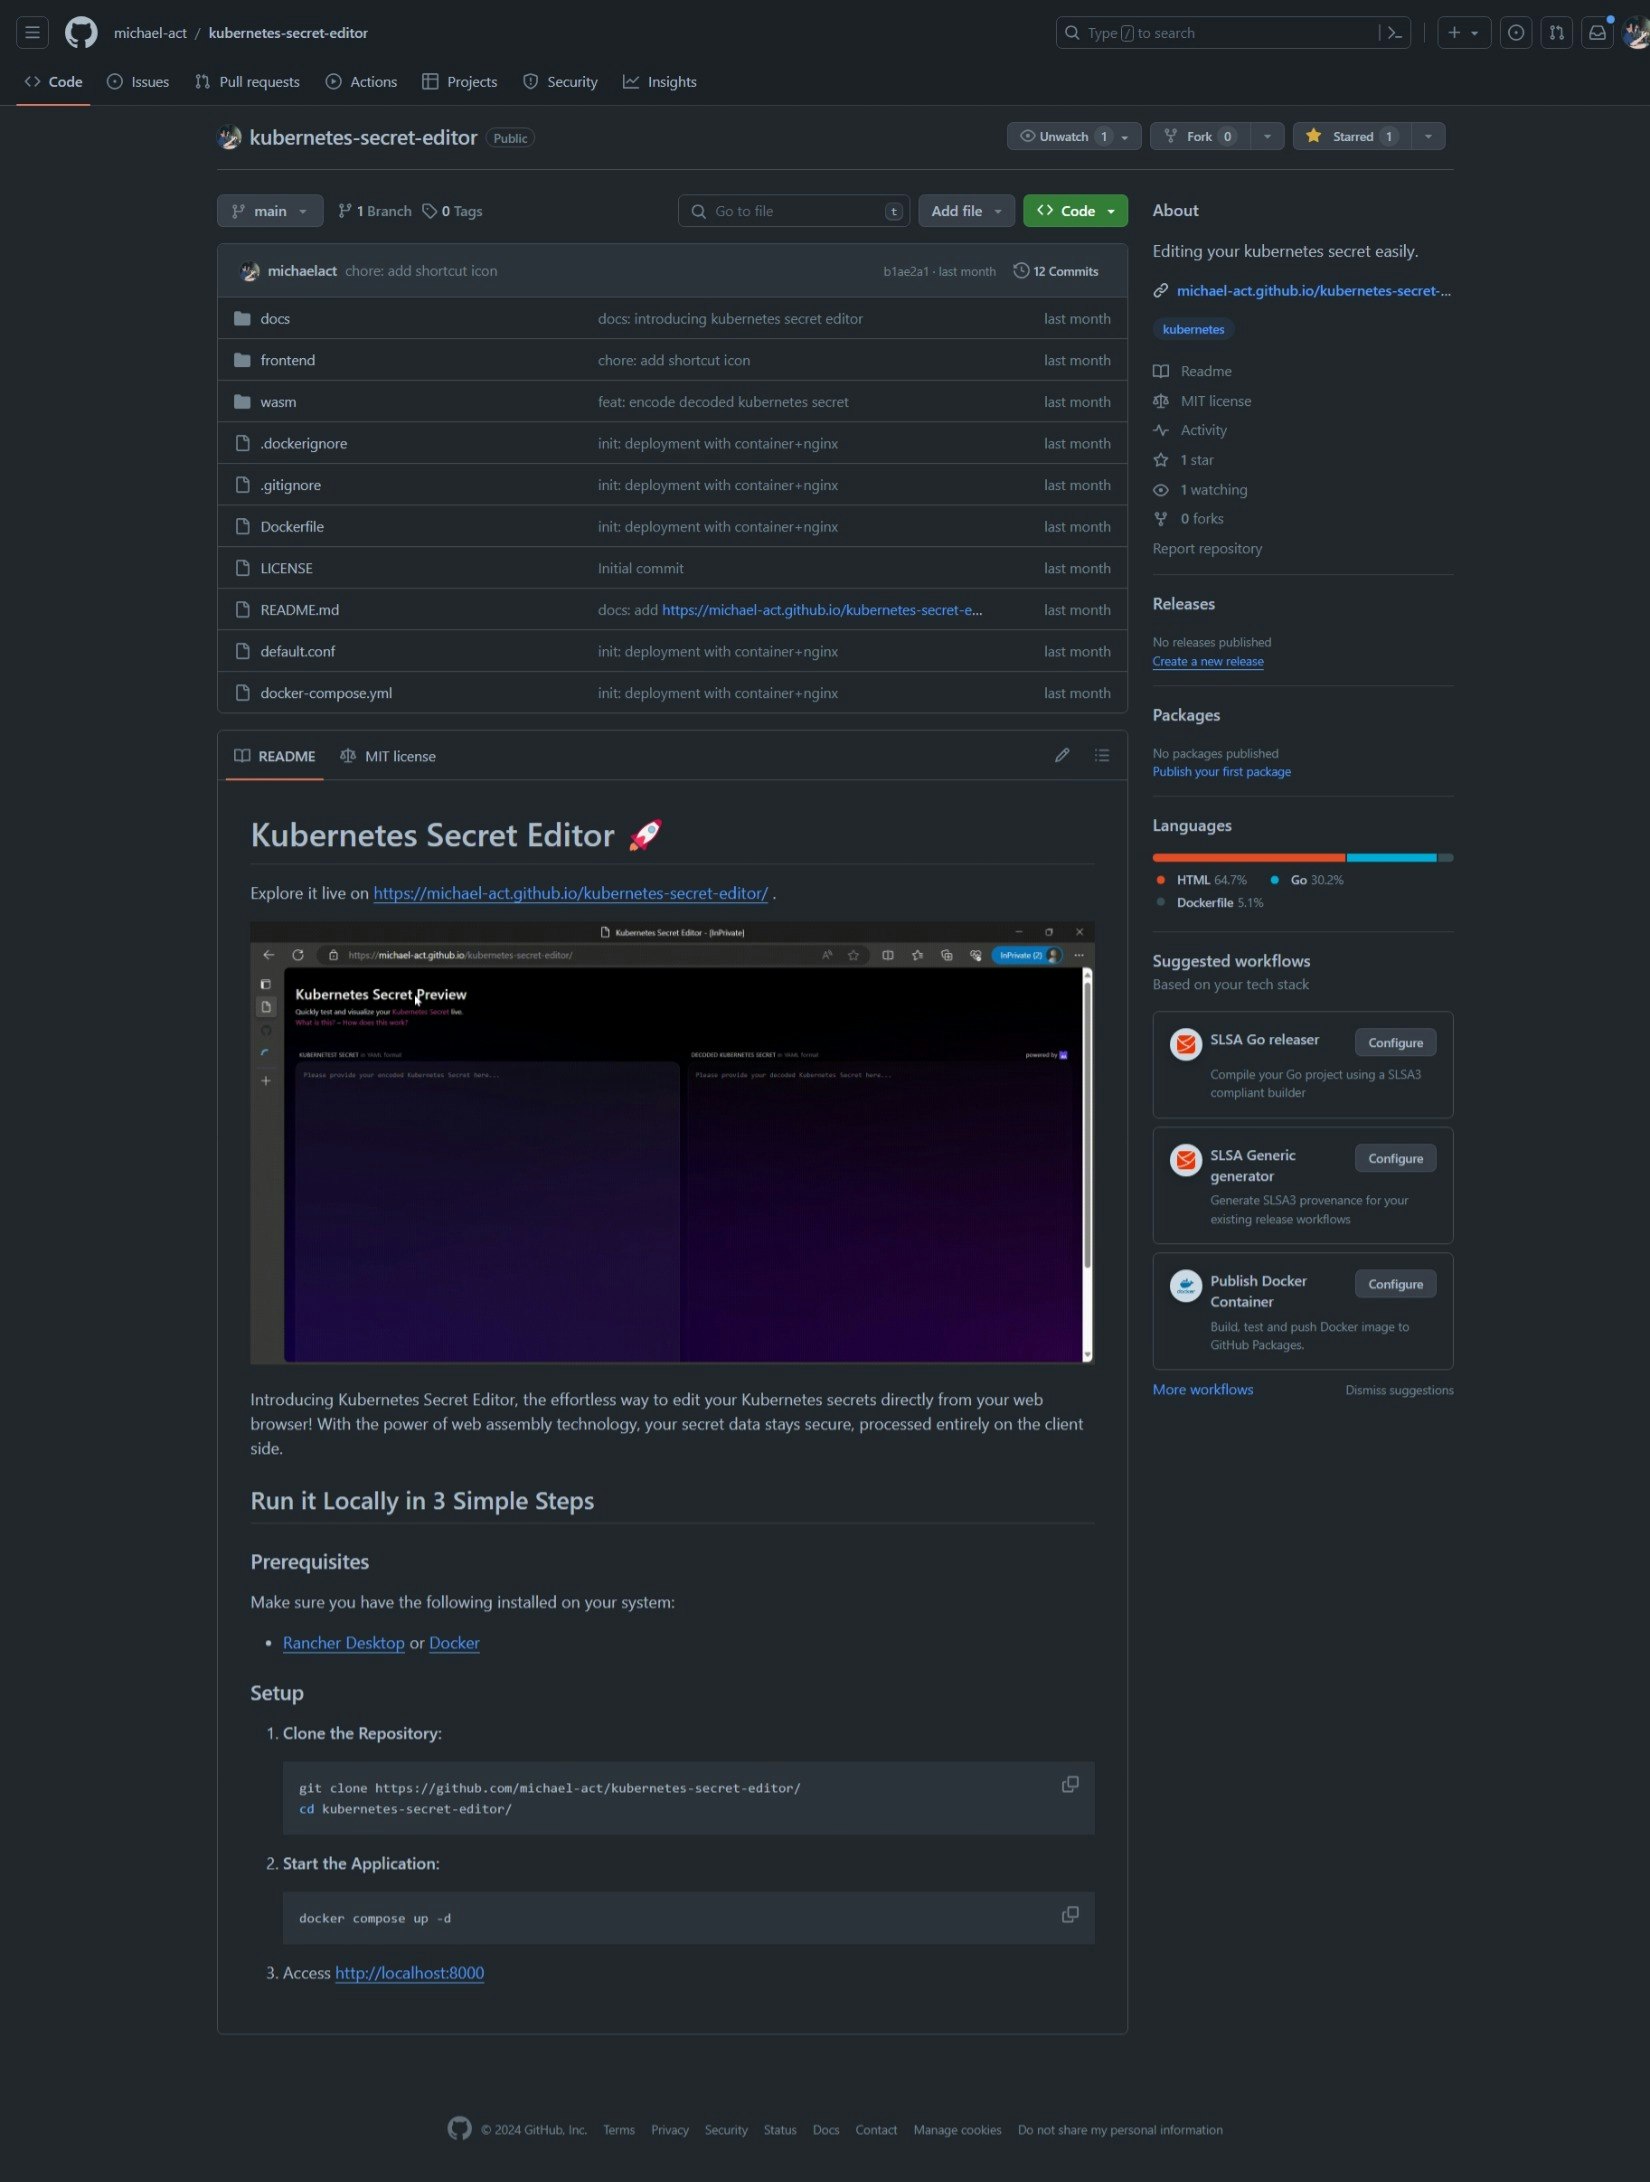Image resolution: width=1650 pixels, height=2182 pixels.
Task: Click the michael-act owner breadcrumb
Action: (x=150, y=33)
